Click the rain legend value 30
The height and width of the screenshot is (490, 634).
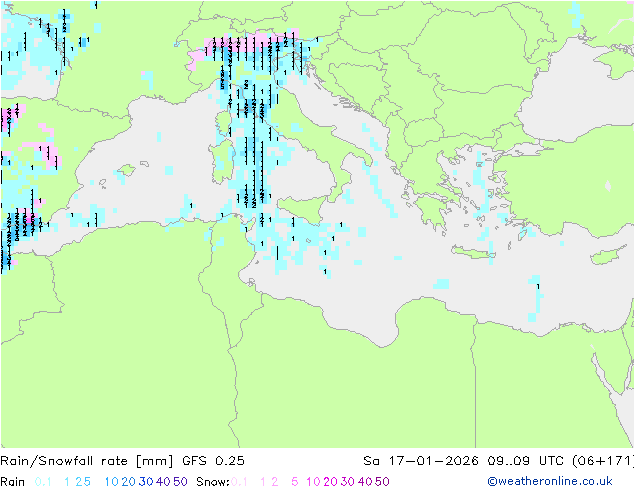(x=146, y=482)
